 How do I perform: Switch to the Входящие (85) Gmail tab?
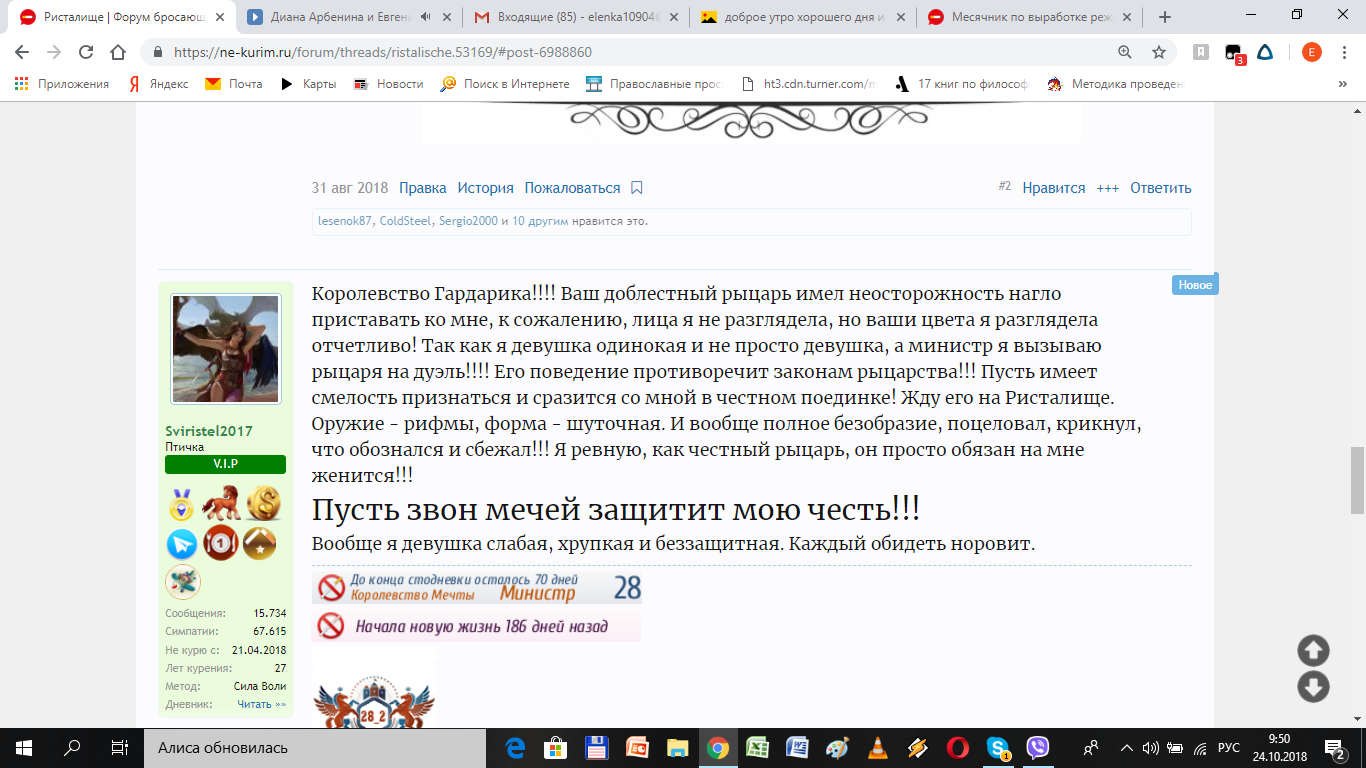pyautogui.click(x=578, y=17)
